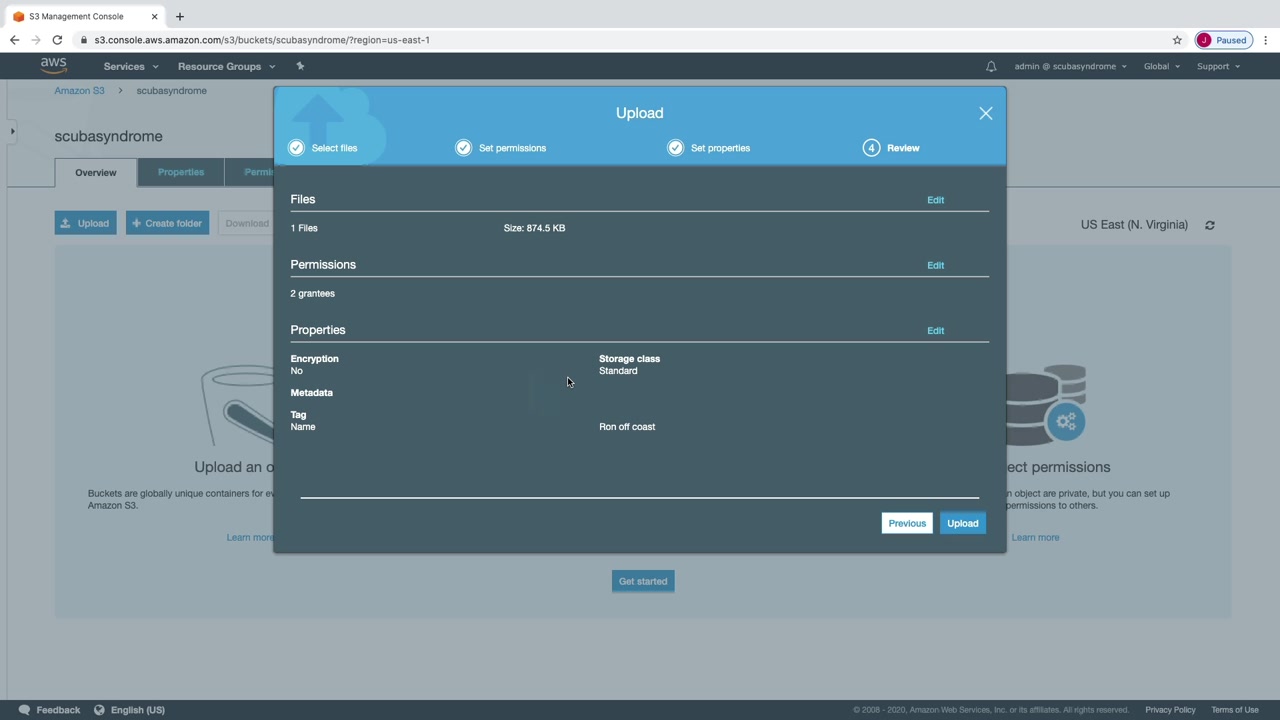1280x720 pixels.
Task: Click the 'Ron off coast' tag value
Action: (627, 427)
